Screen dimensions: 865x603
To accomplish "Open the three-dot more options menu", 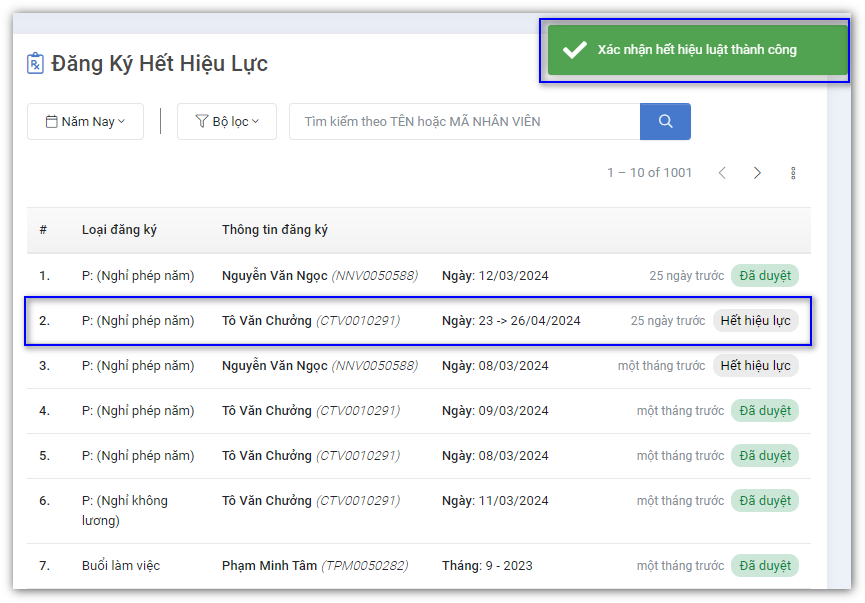I will (793, 173).
